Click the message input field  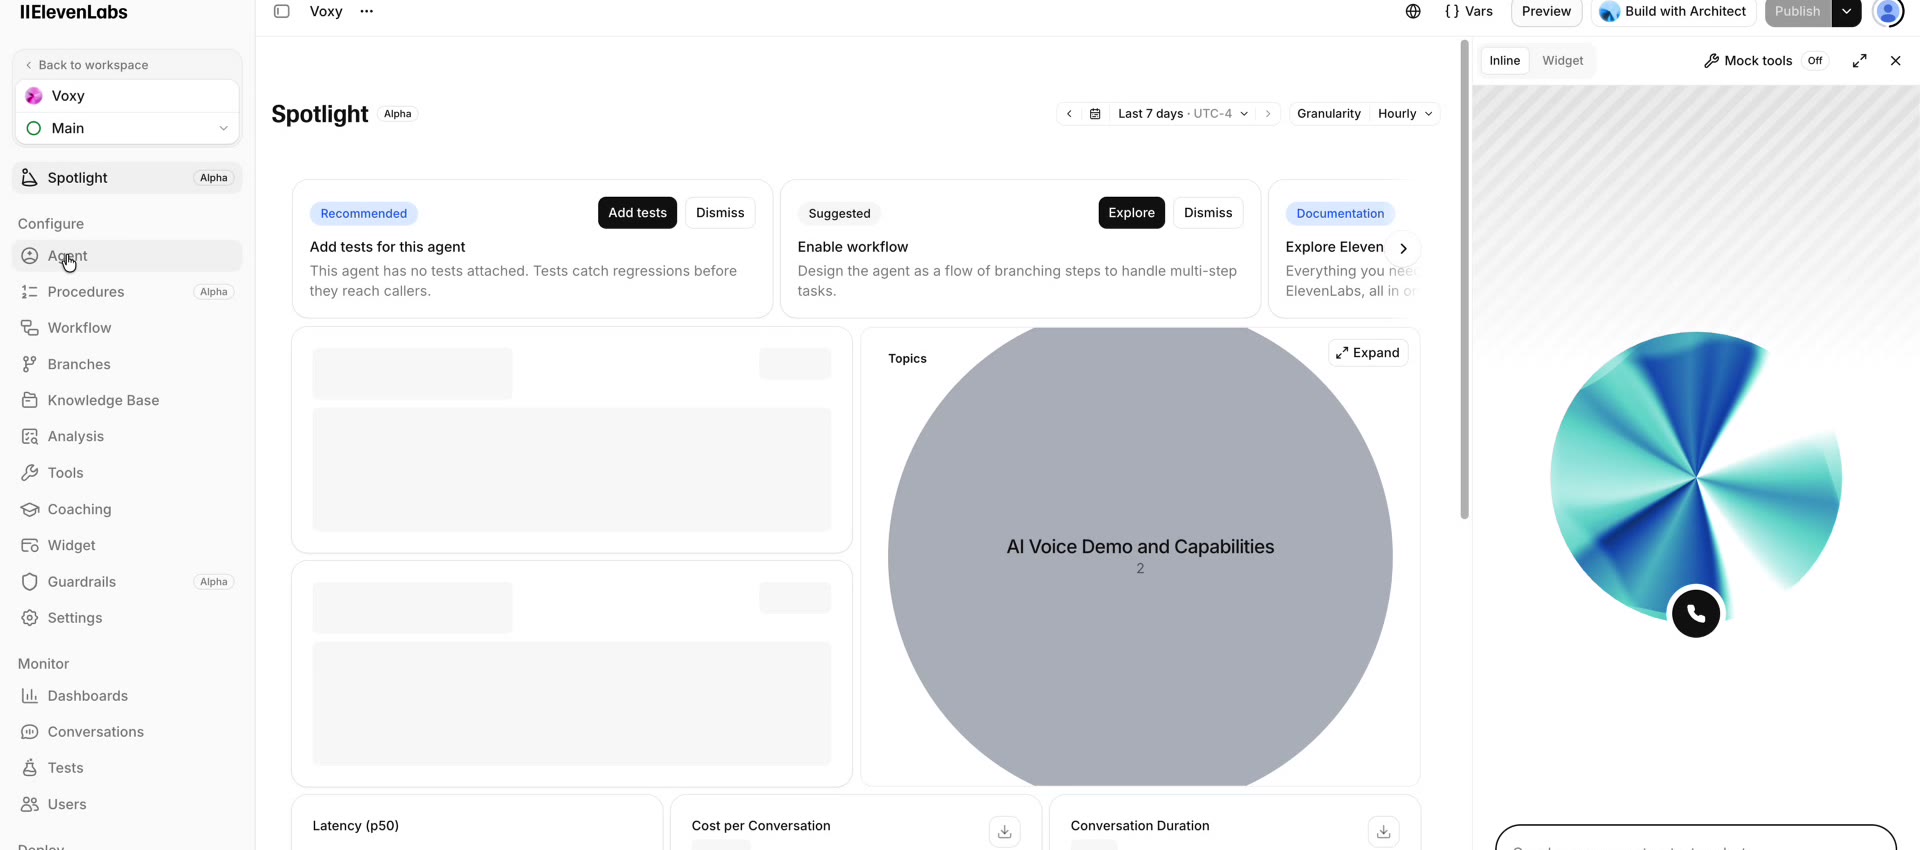click(x=1696, y=838)
